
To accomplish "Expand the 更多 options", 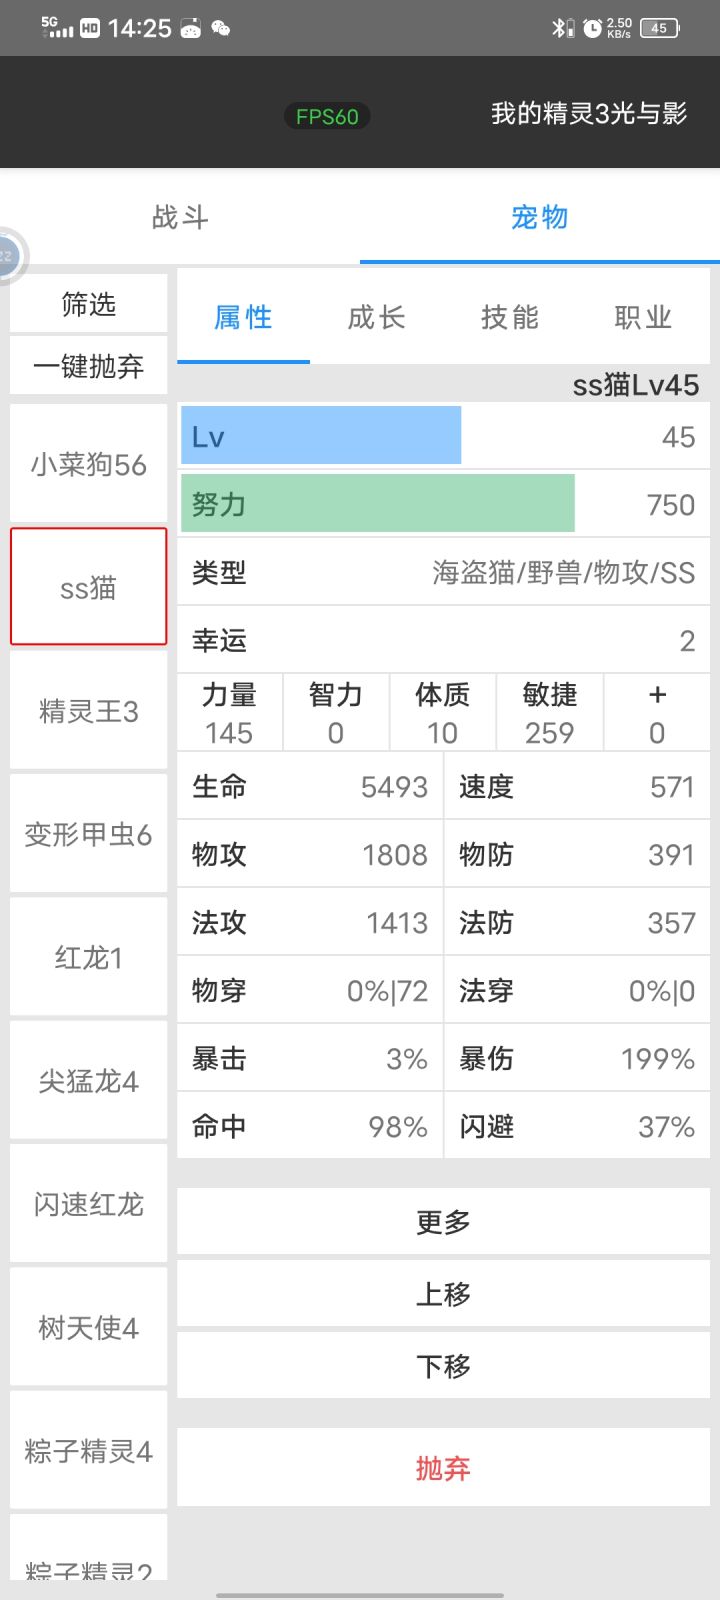I will tap(443, 1221).
